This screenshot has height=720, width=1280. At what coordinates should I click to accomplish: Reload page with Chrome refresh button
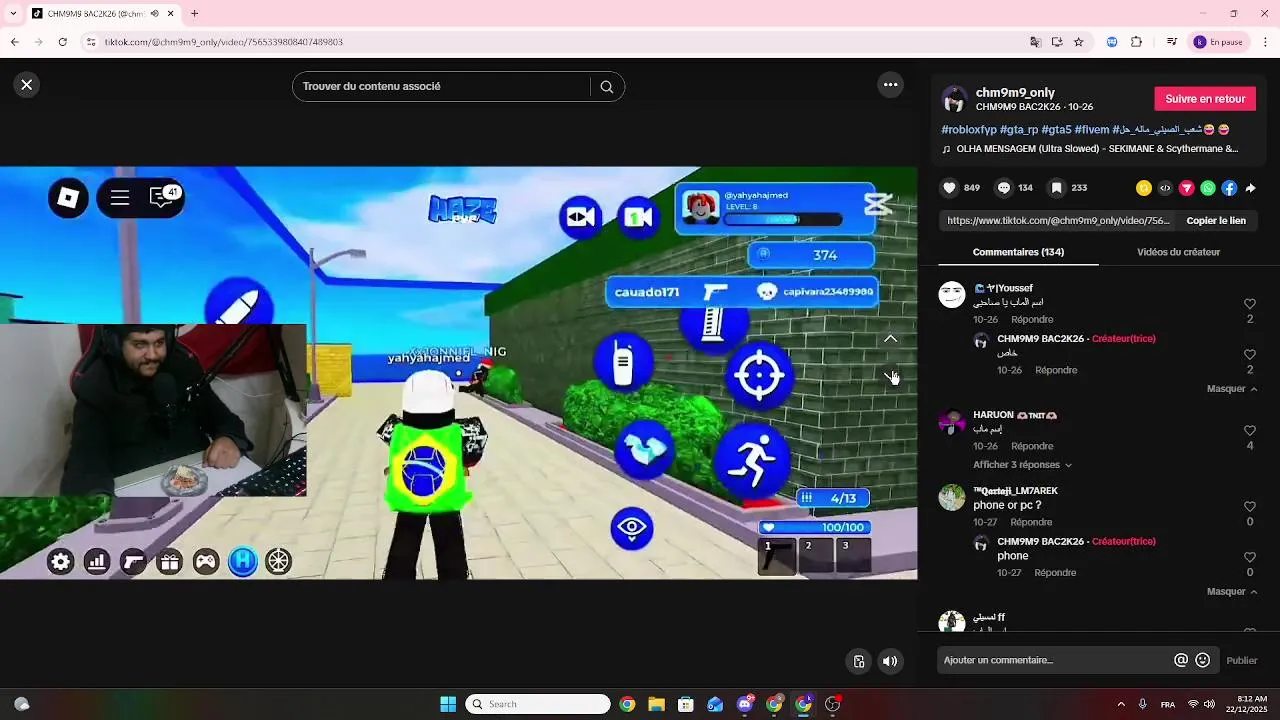point(62,42)
